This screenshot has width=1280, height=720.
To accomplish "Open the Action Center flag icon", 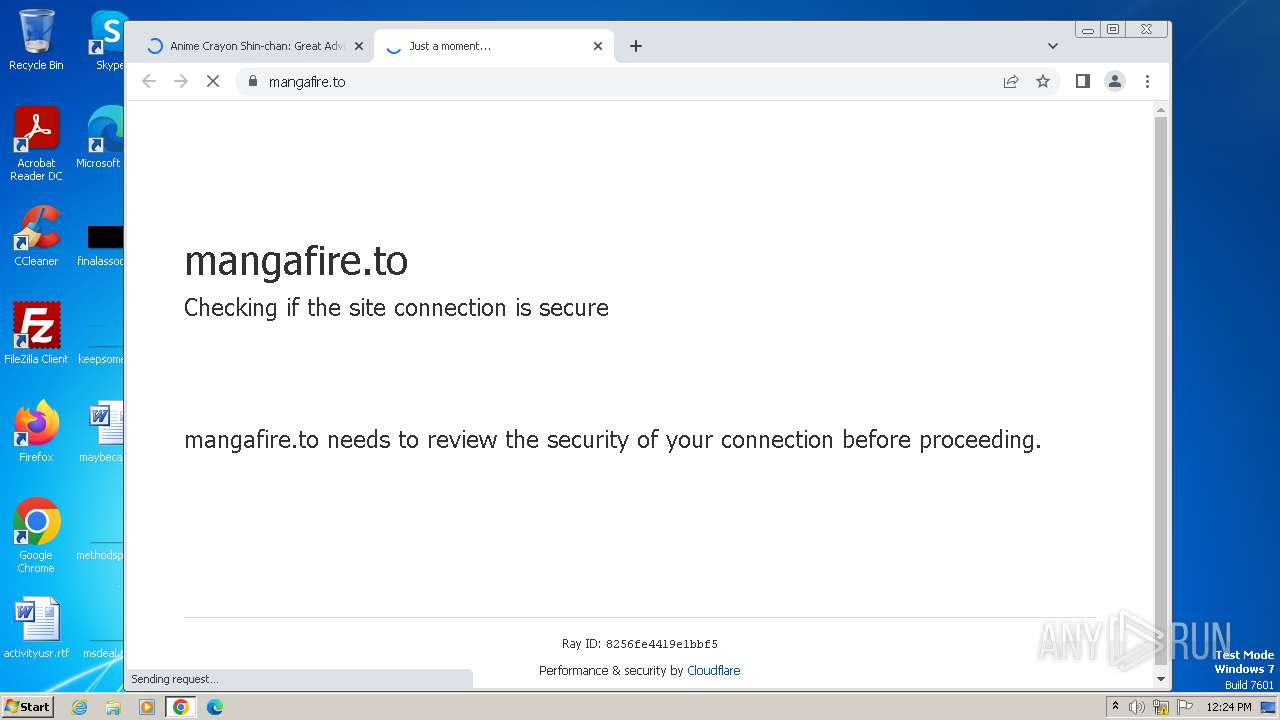I will pyautogui.click(x=1184, y=707).
